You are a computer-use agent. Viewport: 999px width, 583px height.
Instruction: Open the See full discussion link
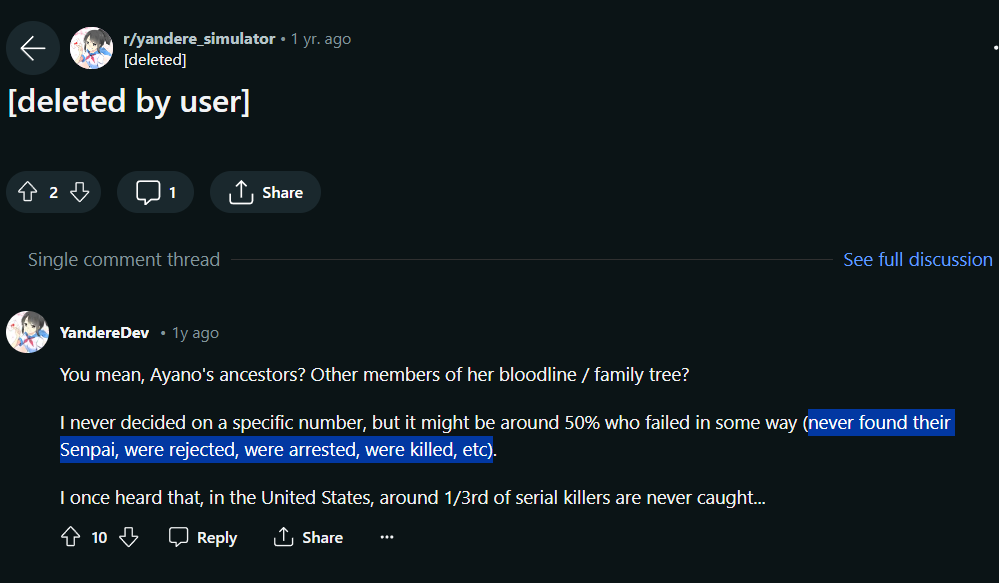(x=917, y=260)
